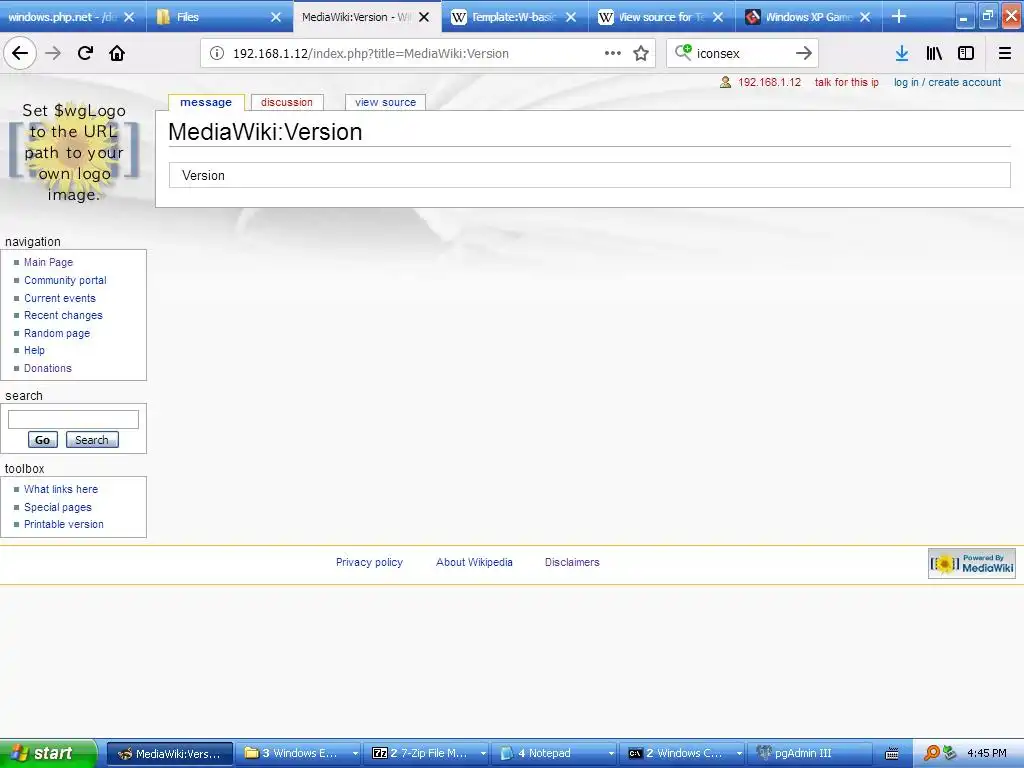This screenshot has height=768, width=1024.
Task: Click the wiki logo placeholder image
Action: [x=74, y=152]
